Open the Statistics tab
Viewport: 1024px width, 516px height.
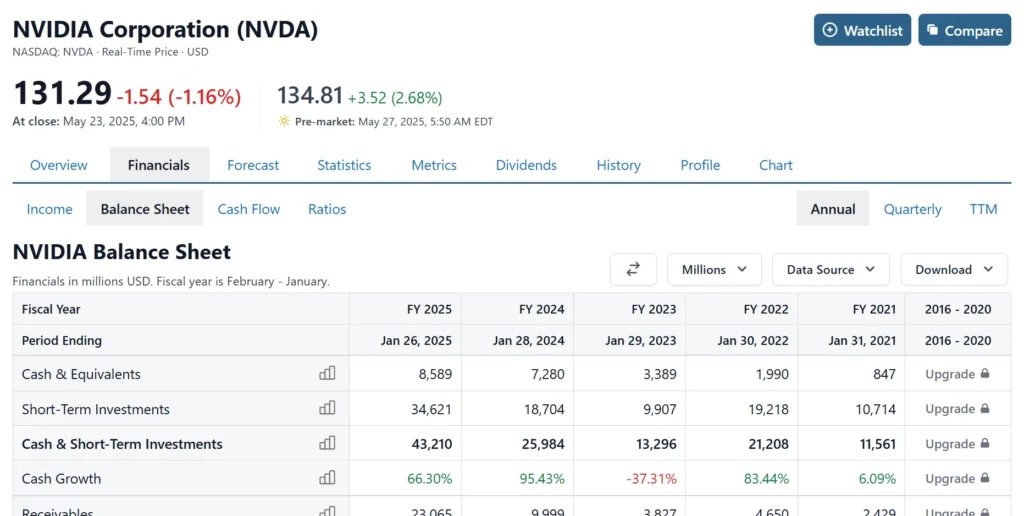click(344, 165)
